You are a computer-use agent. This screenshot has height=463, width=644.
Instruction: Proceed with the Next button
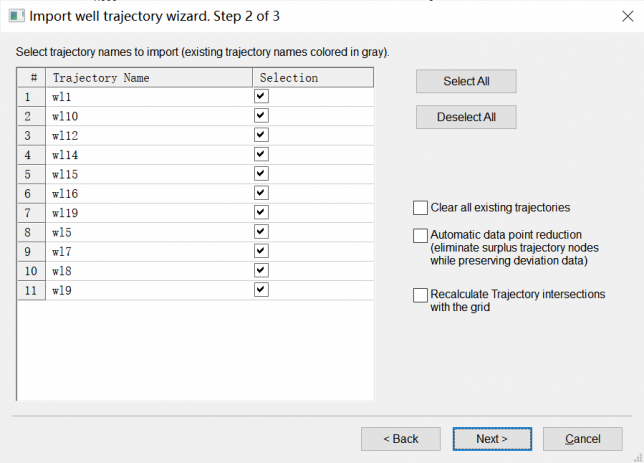[x=491, y=438]
